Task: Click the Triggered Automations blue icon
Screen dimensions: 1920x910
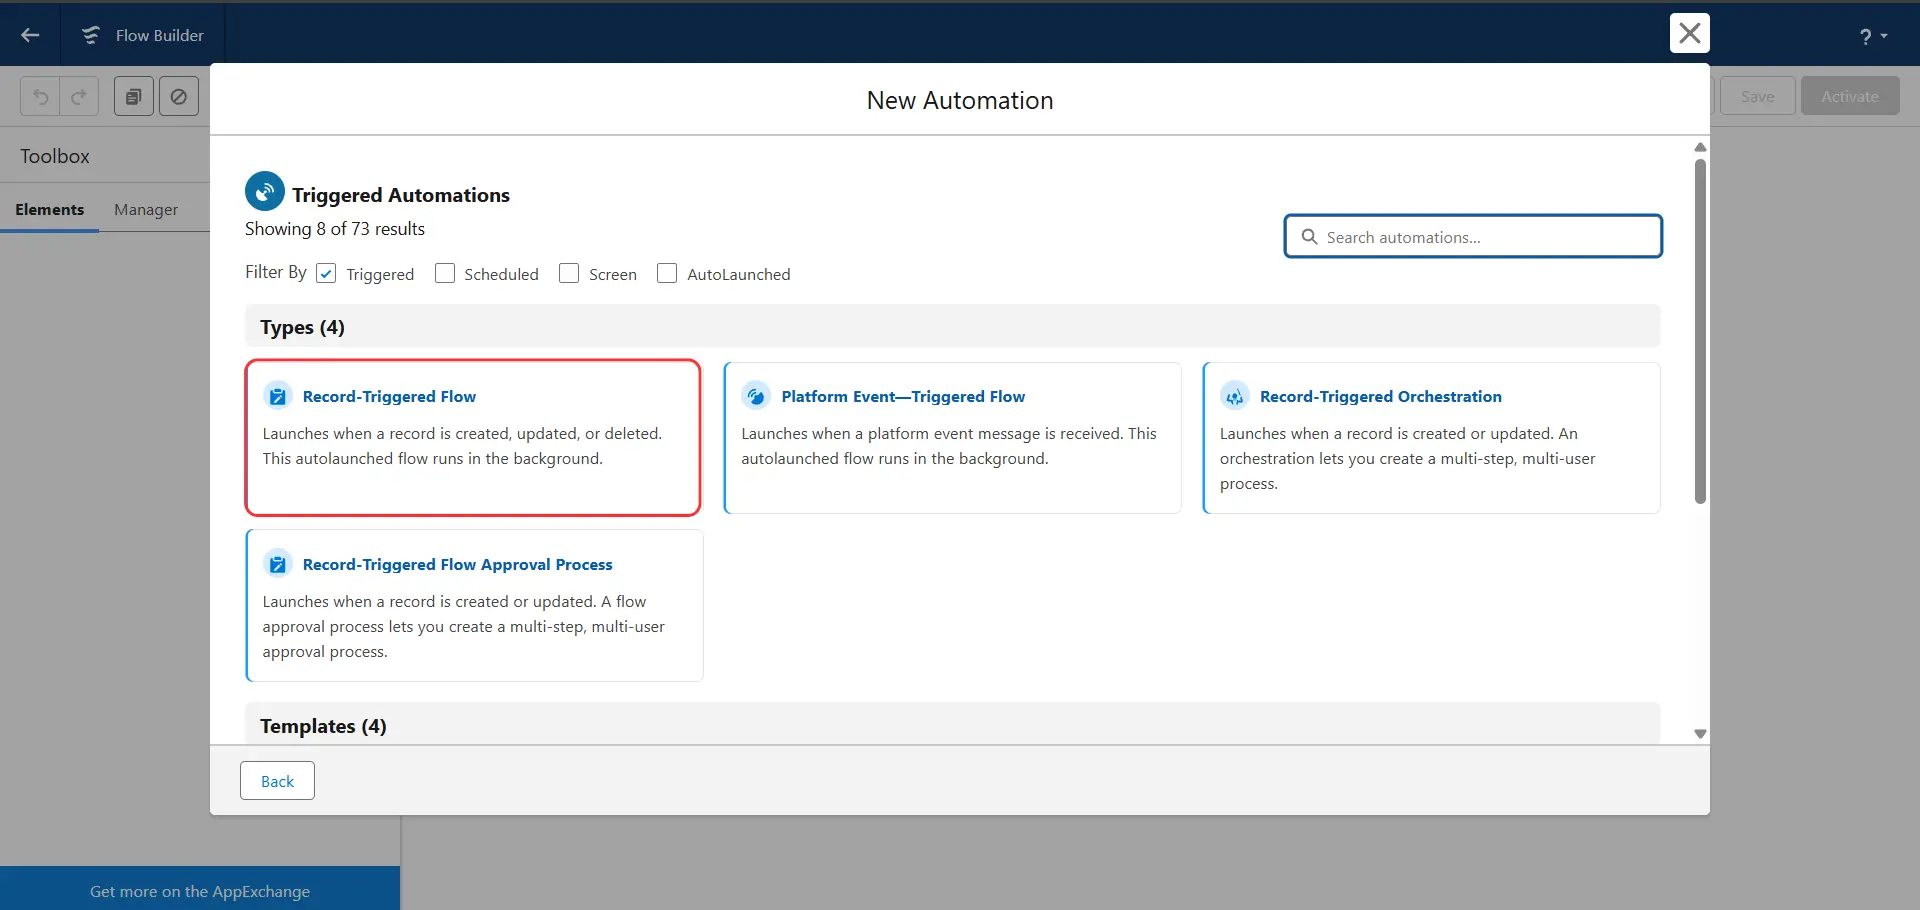Action: [265, 191]
